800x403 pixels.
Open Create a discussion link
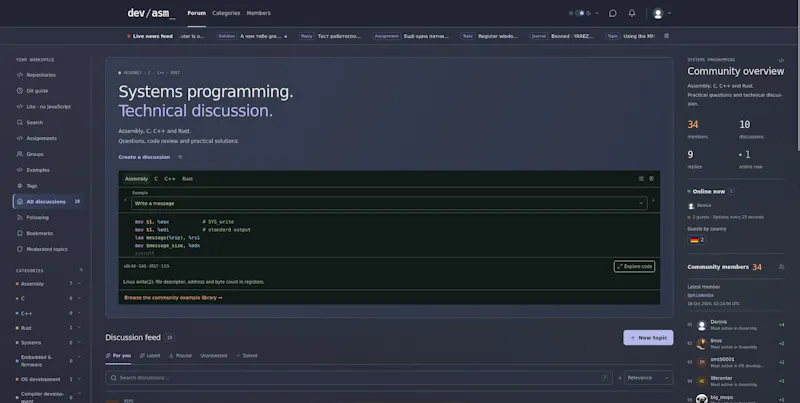144,157
